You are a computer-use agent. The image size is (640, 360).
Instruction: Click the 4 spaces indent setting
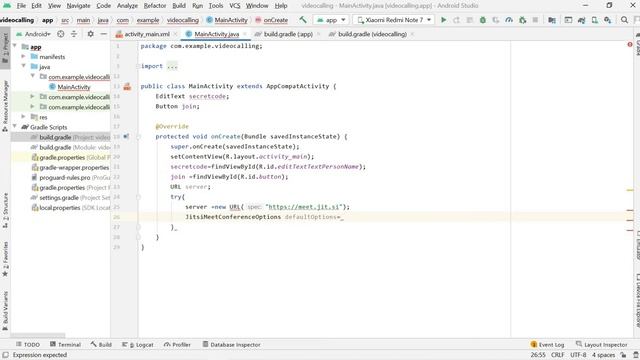(x=603, y=355)
